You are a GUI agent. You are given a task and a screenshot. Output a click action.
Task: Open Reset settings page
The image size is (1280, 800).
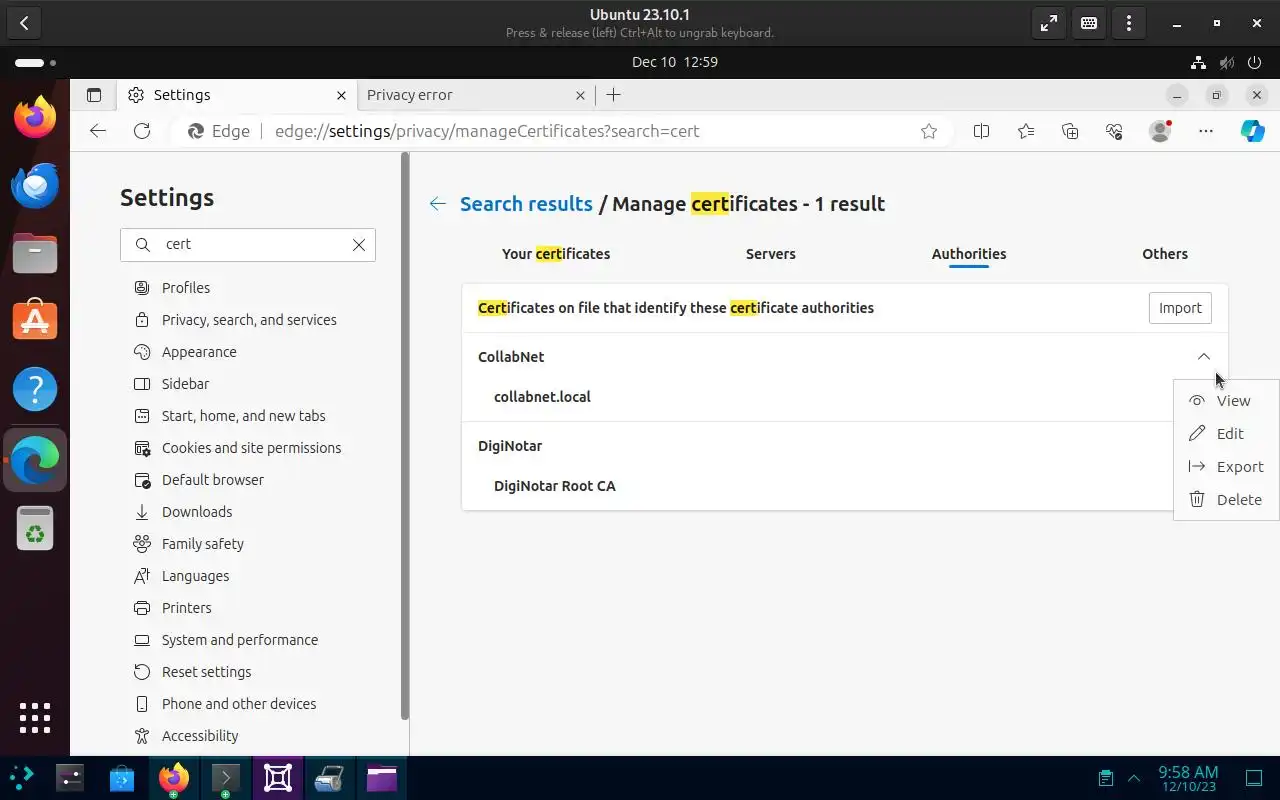point(206,672)
